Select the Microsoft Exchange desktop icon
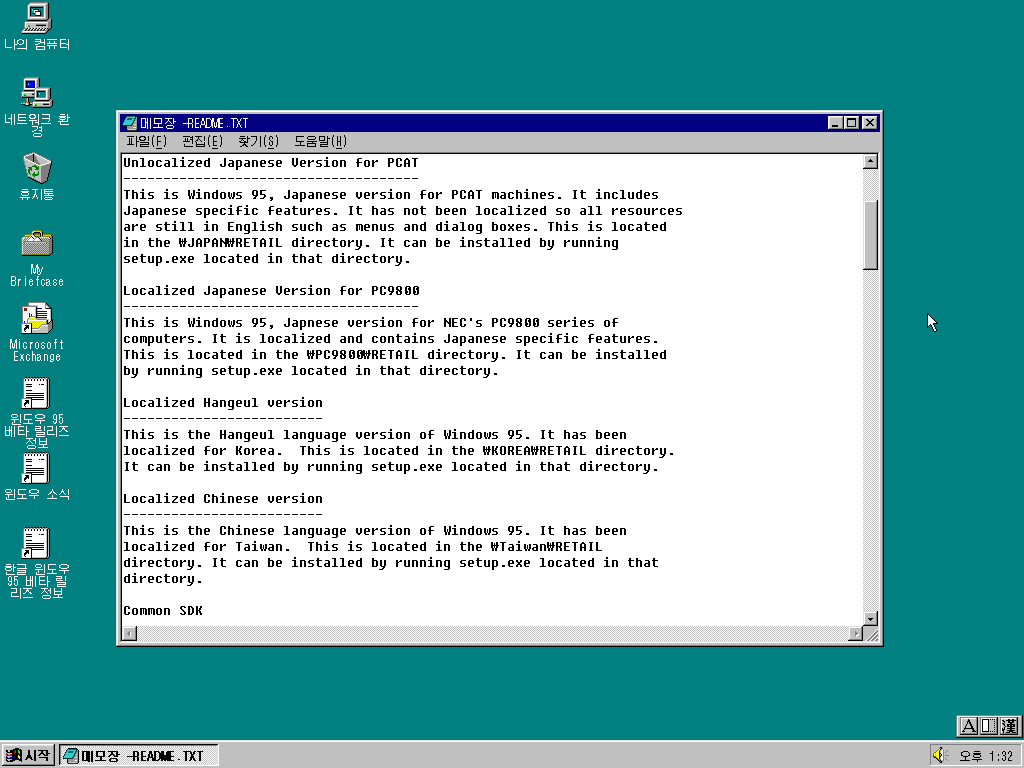This screenshot has width=1024, height=768. [37, 332]
